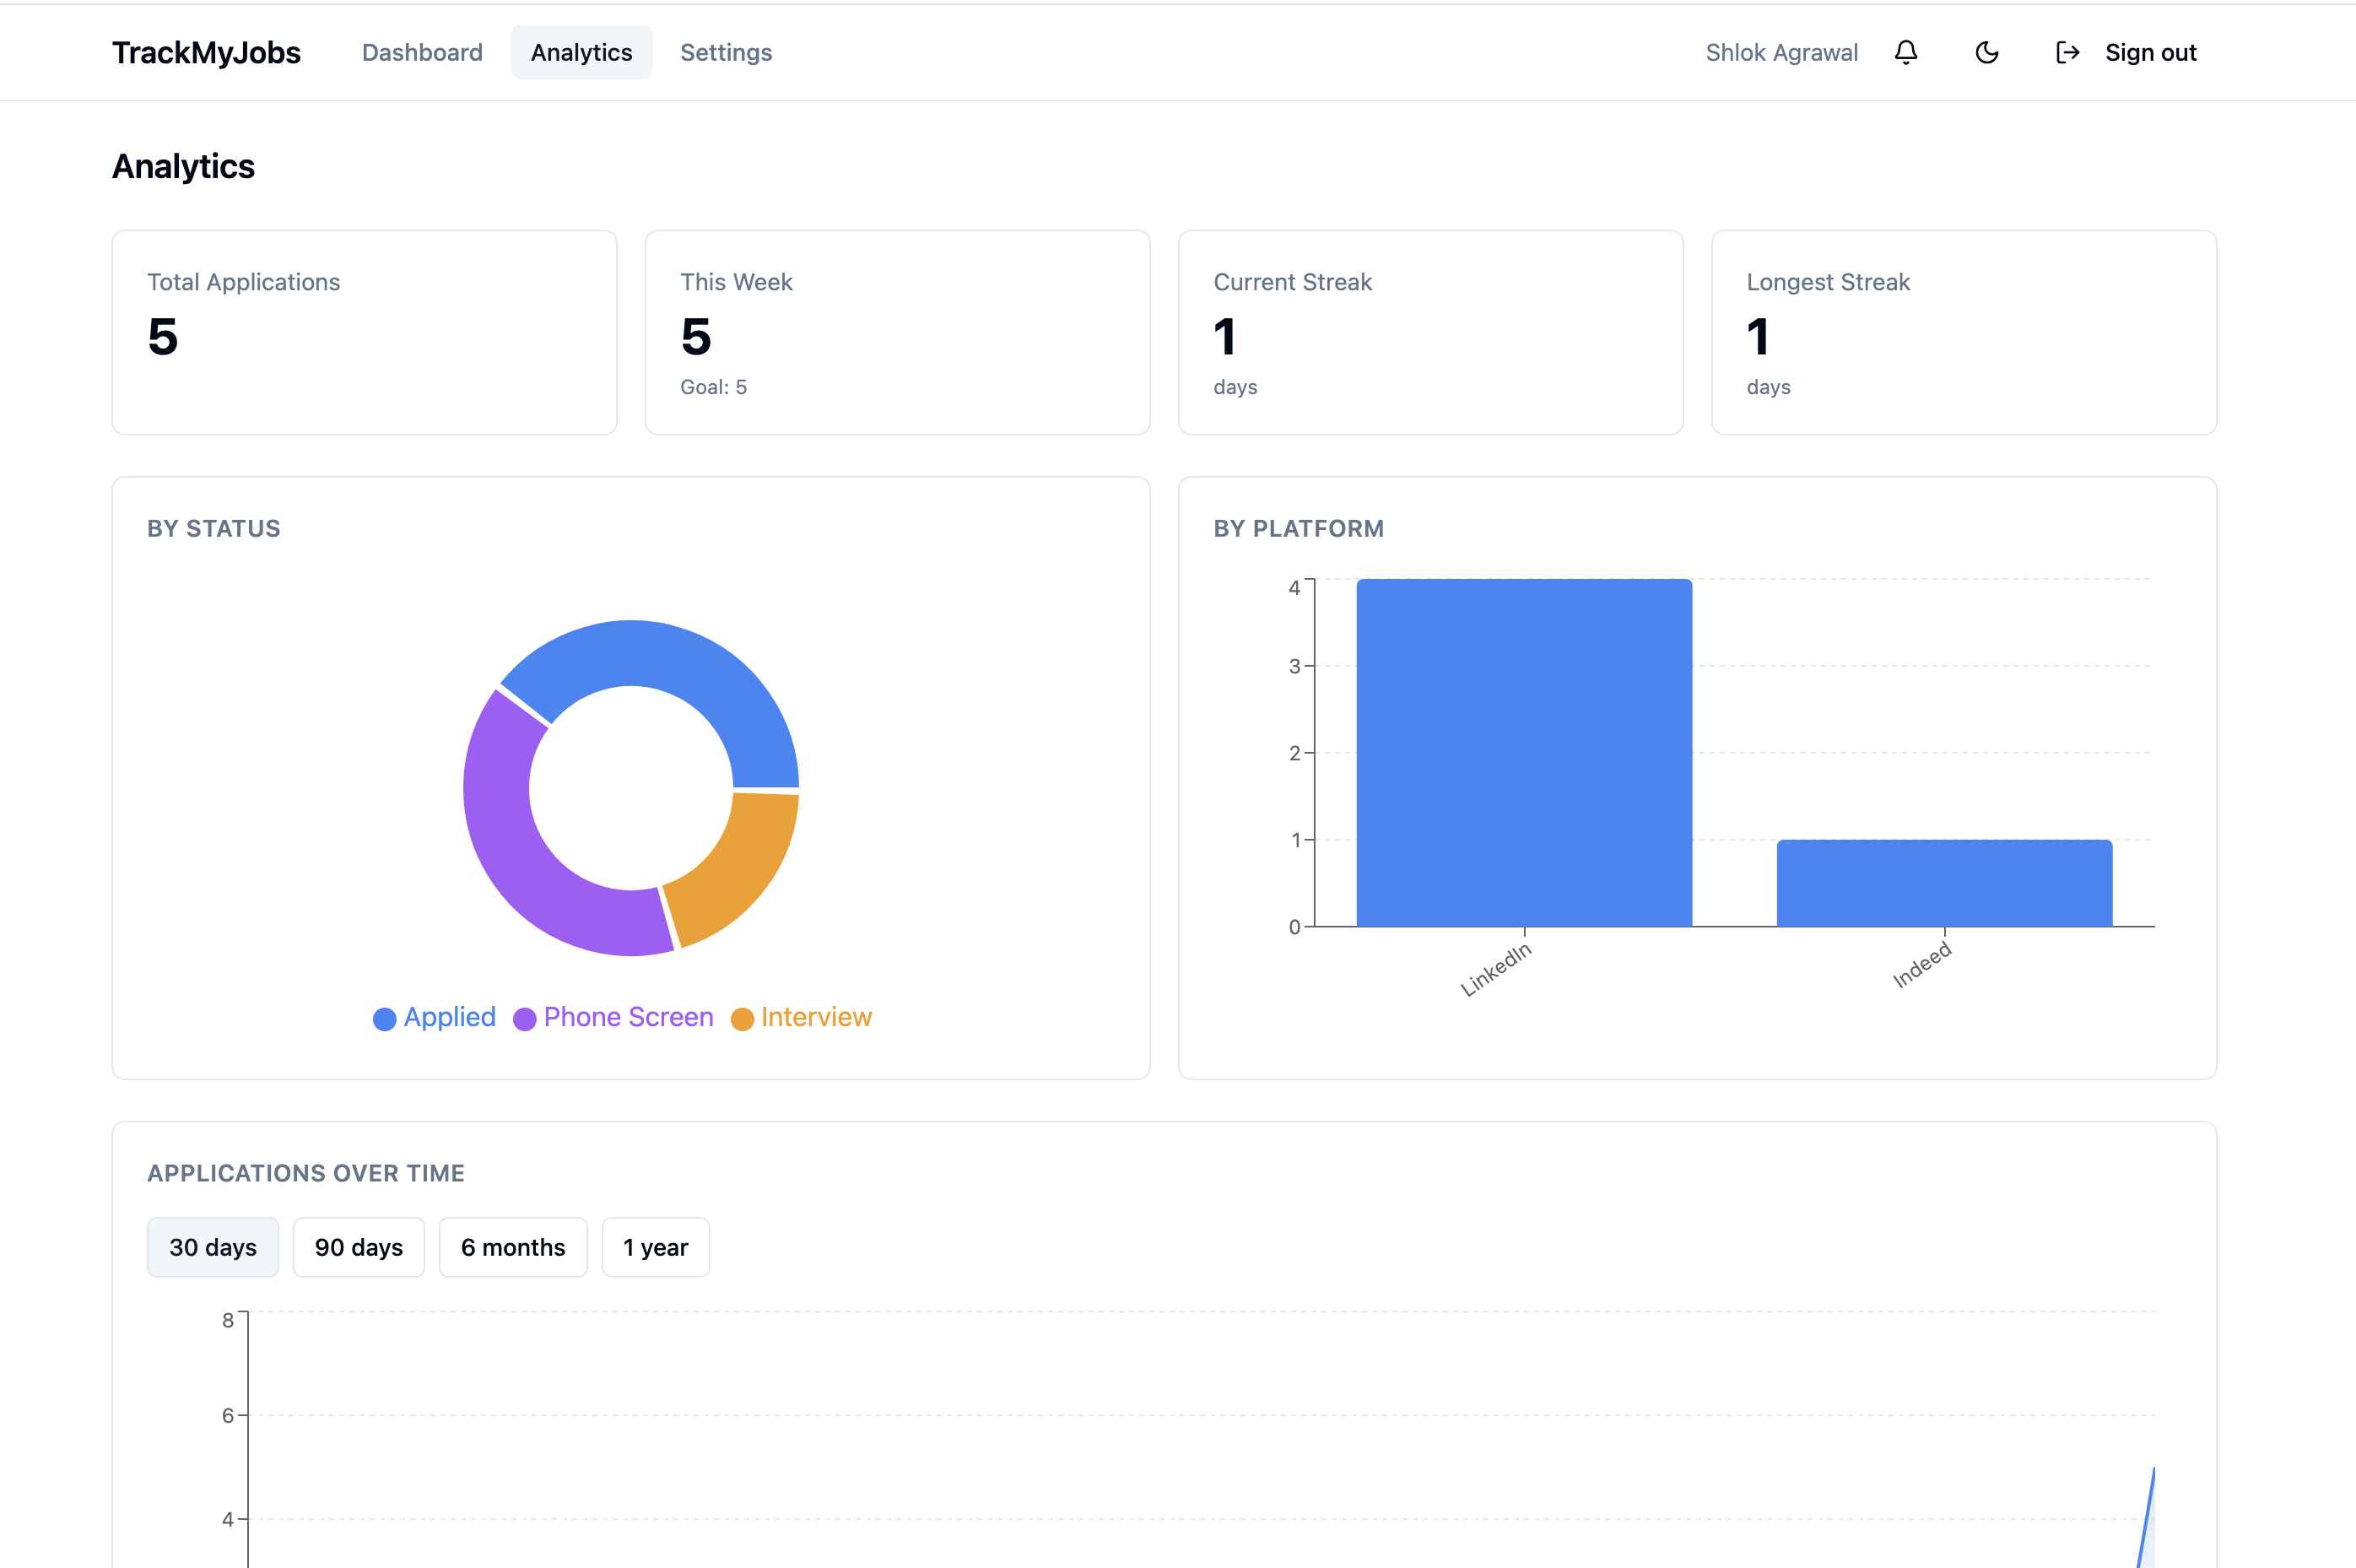2356x1568 pixels.
Task: Click the Sign out button text
Action: coord(2150,52)
